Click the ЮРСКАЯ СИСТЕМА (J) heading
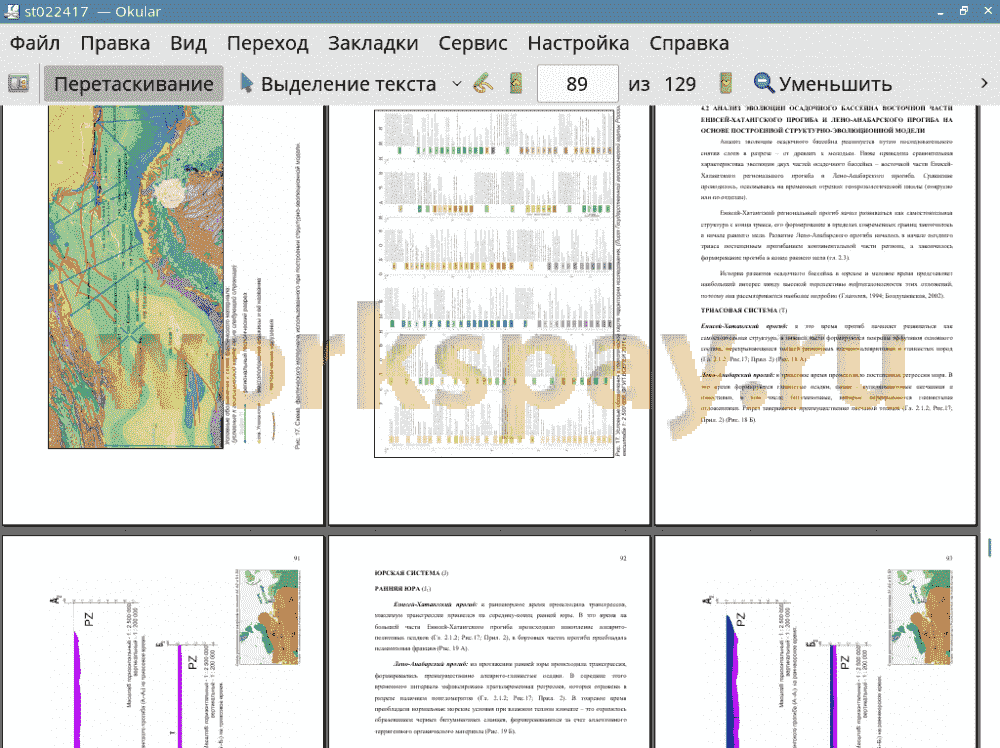This screenshot has width=1000, height=748. coord(411,573)
